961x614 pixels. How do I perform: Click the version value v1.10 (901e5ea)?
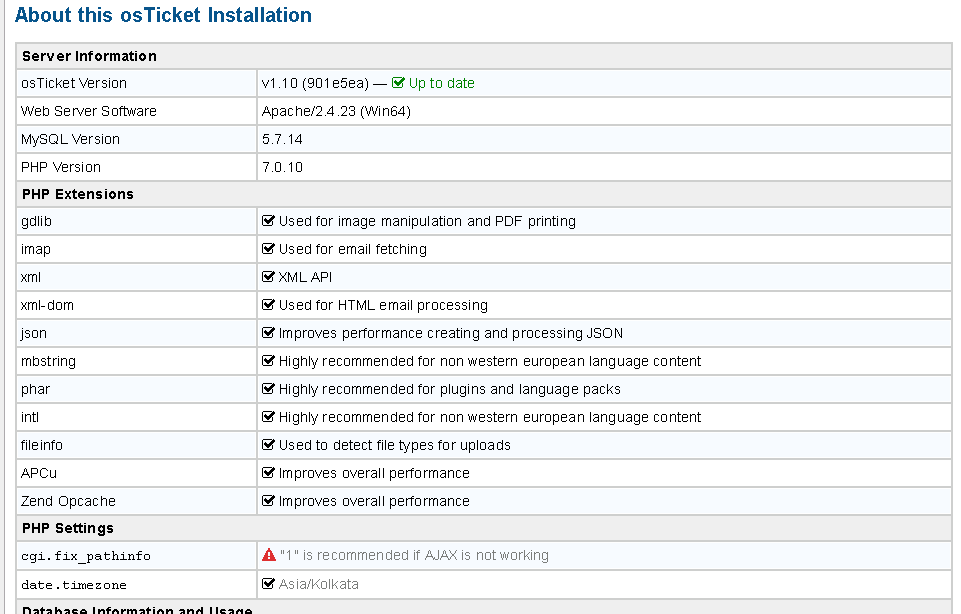point(315,83)
